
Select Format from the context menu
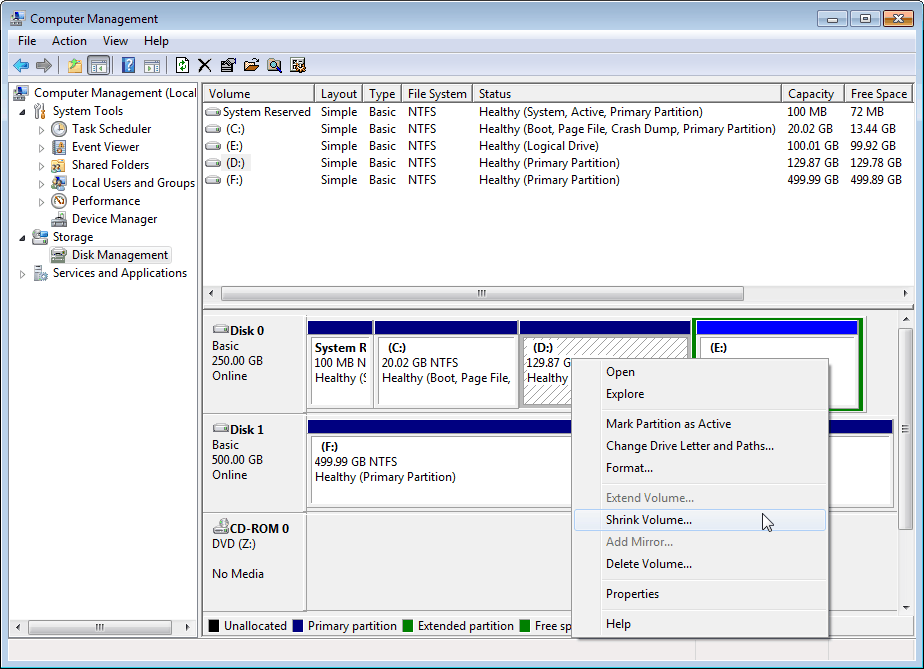coord(629,467)
